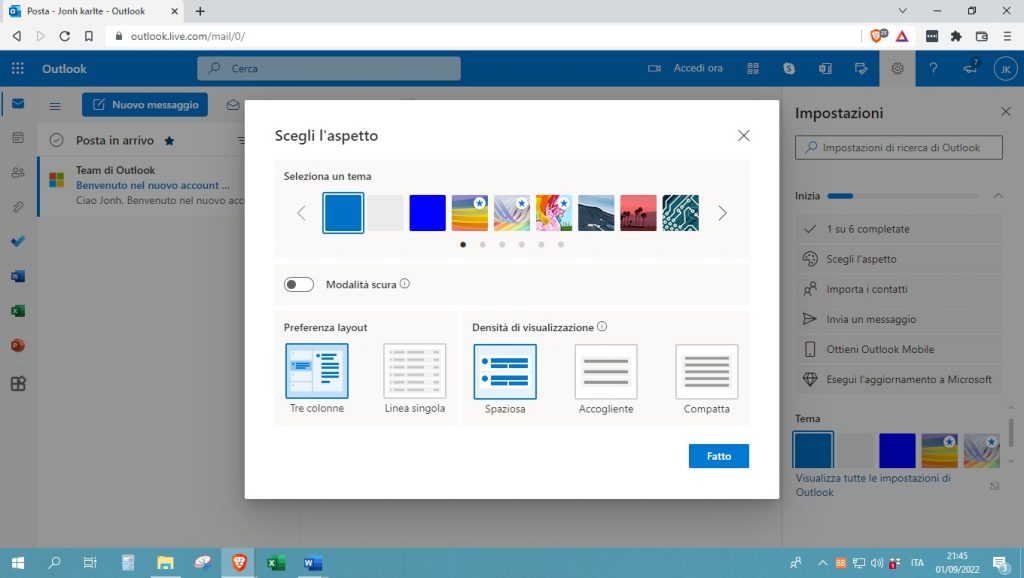Show previous themes with left chevron

[x=301, y=213]
